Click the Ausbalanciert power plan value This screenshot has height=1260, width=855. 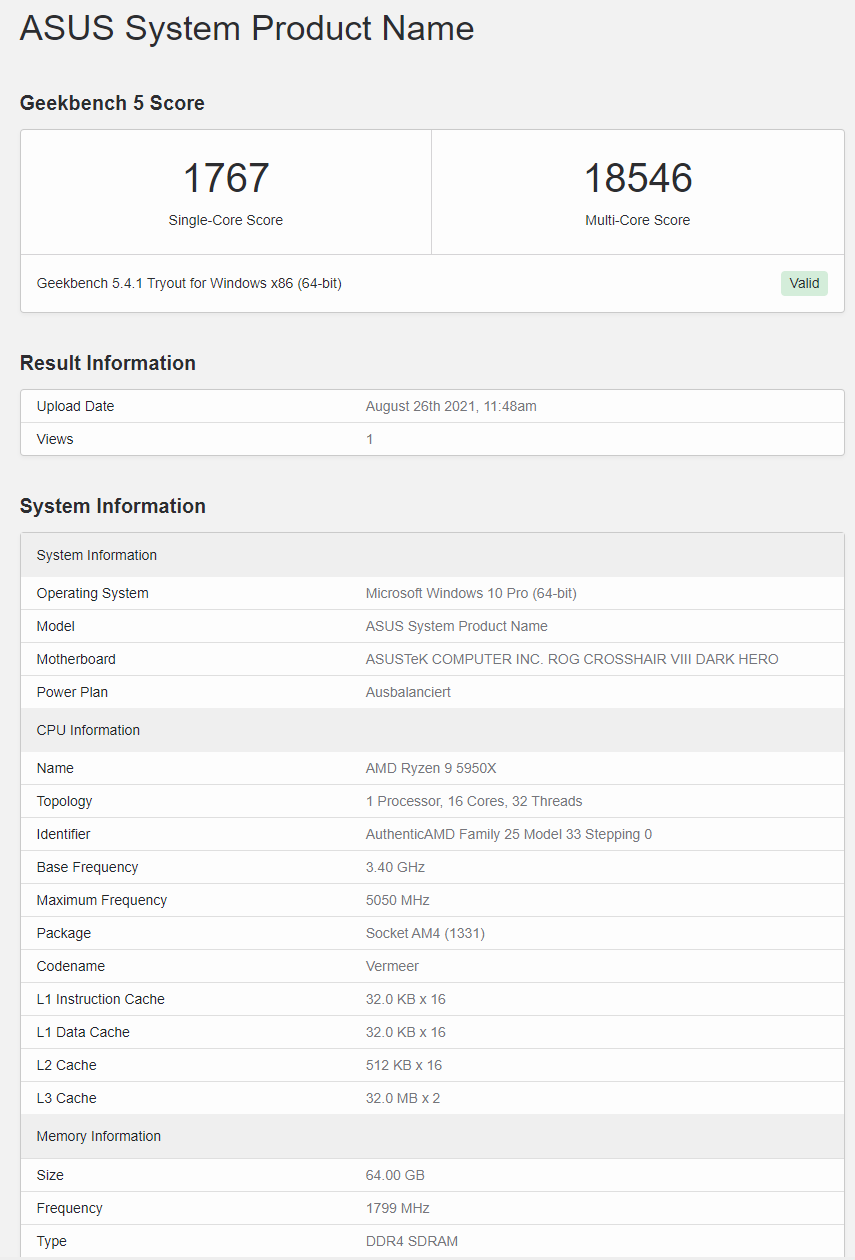[x=408, y=692]
